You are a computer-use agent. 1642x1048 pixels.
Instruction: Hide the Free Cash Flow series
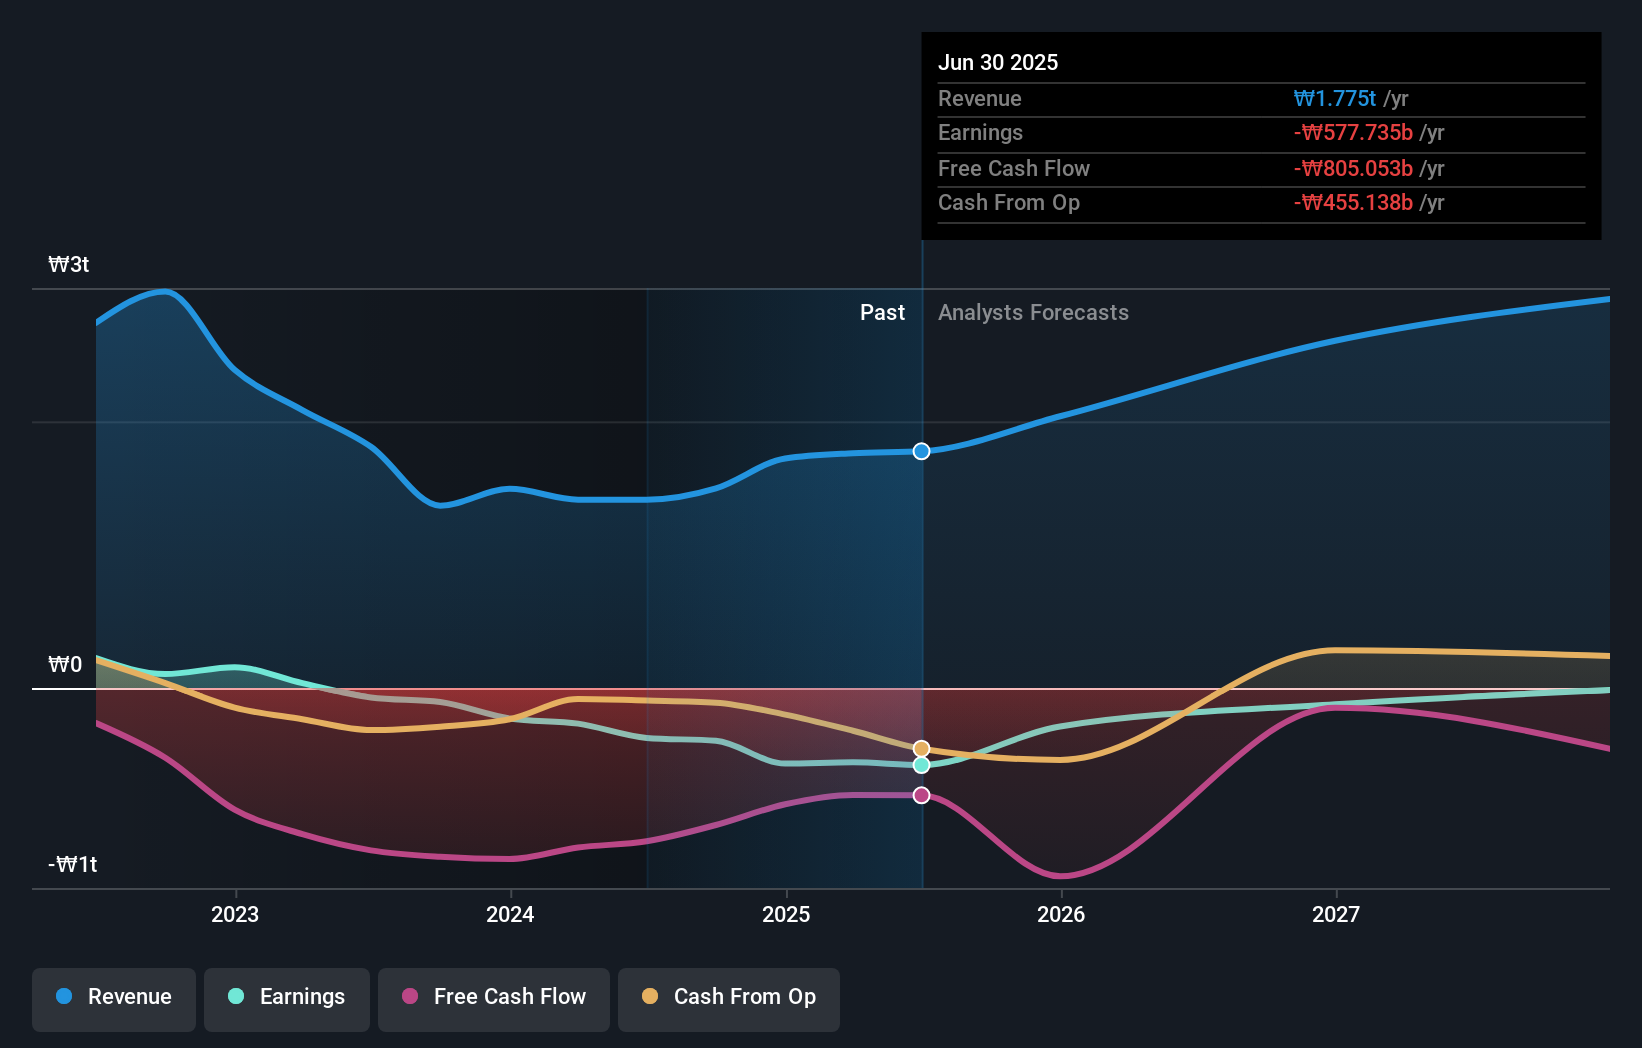494,999
